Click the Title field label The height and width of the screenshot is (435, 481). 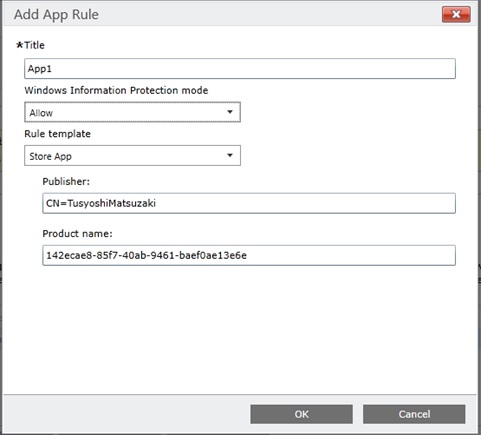tap(34, 45)
